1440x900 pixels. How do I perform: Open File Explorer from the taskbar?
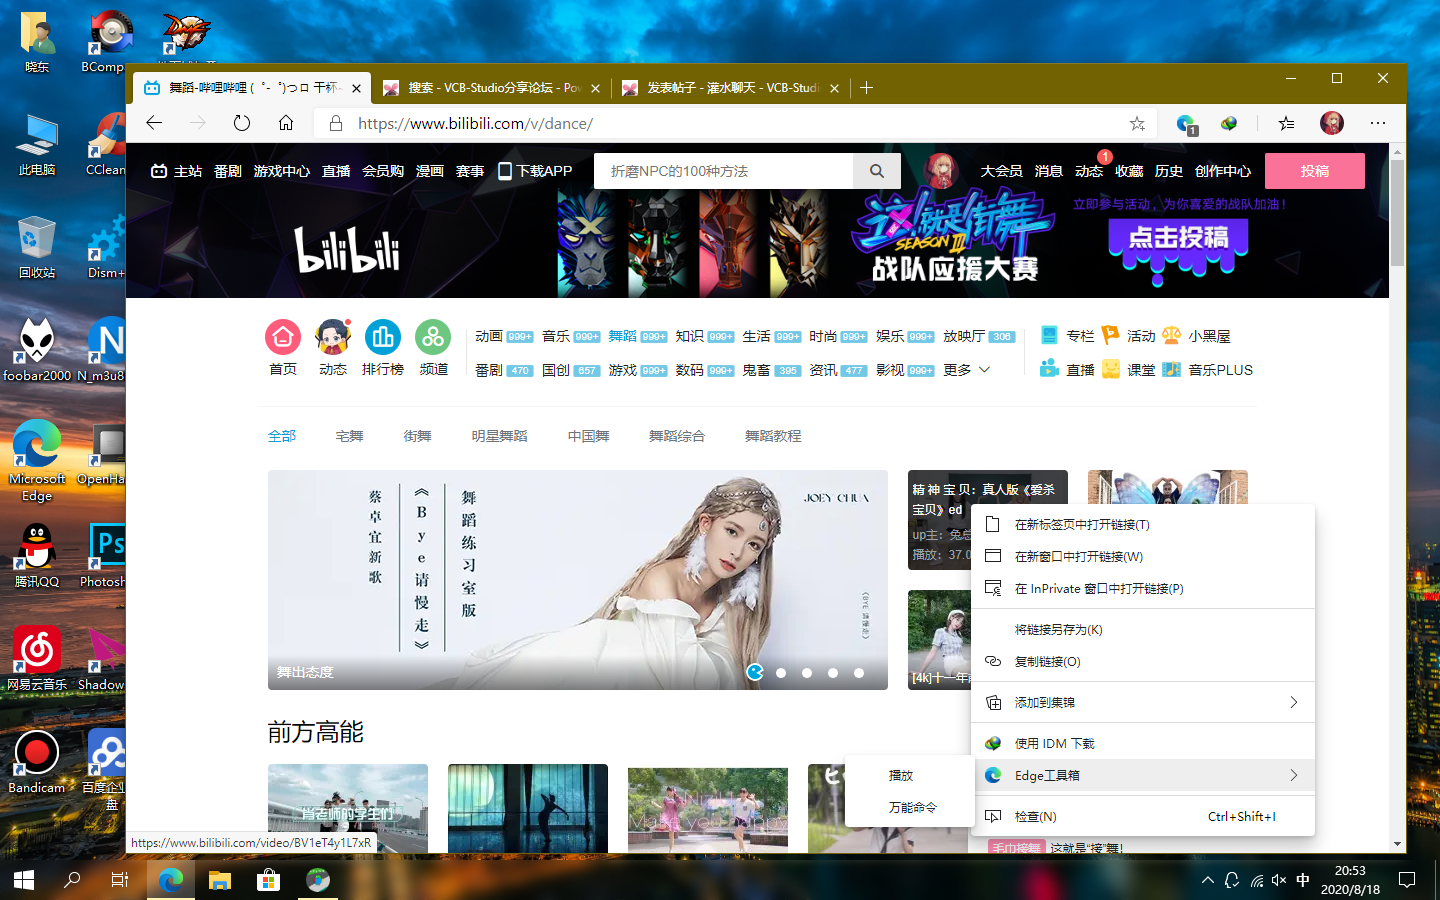(220, 880)
